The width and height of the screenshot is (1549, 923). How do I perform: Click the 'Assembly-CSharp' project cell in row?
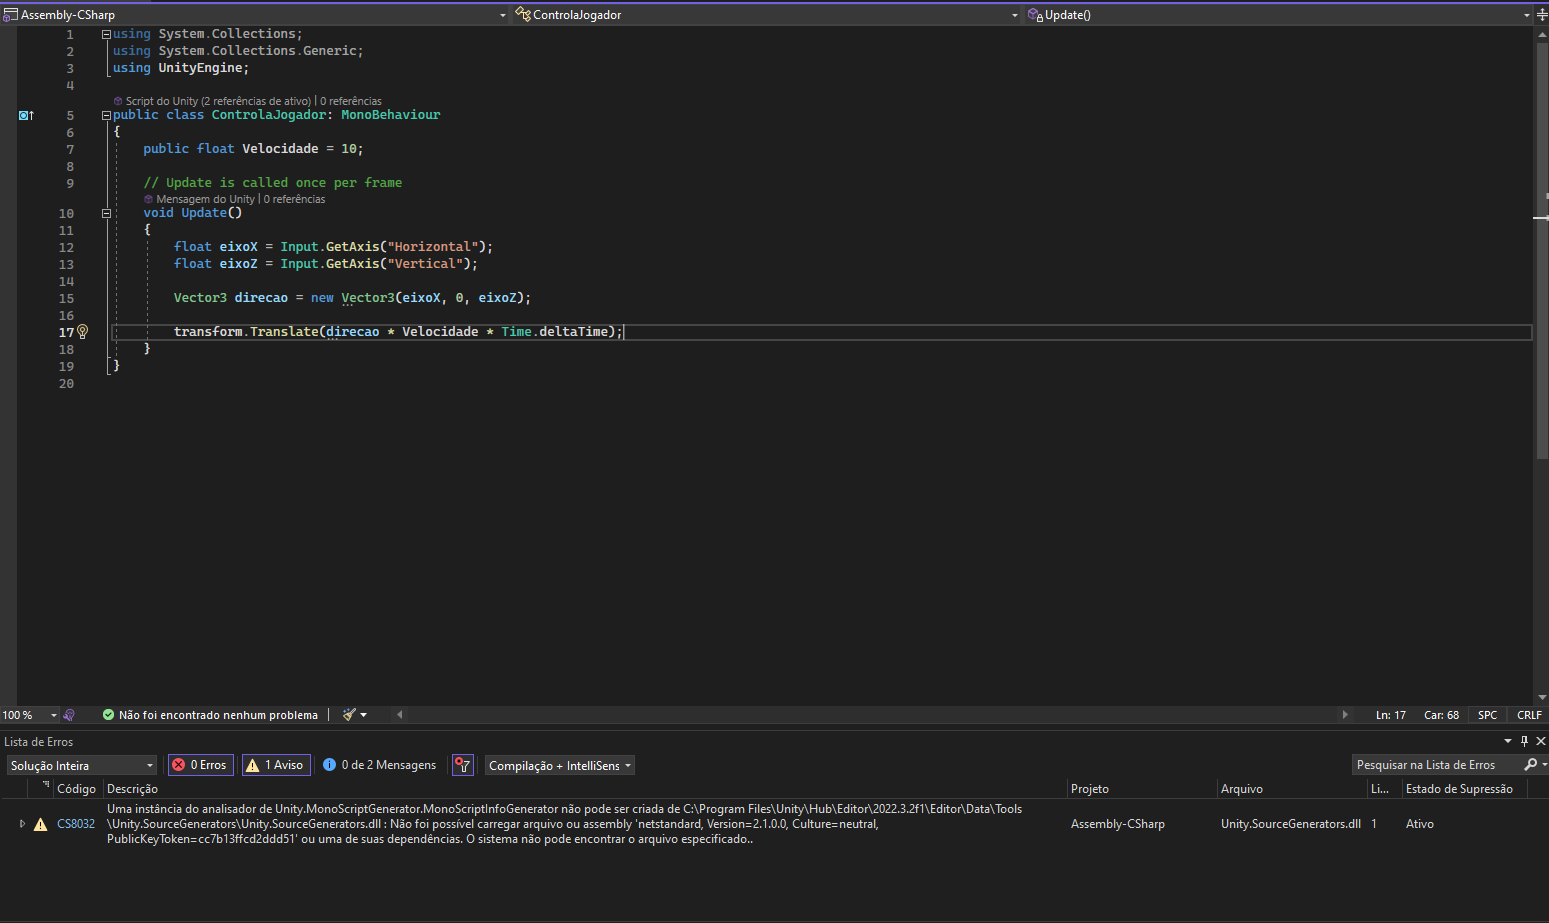point(1117,824)
